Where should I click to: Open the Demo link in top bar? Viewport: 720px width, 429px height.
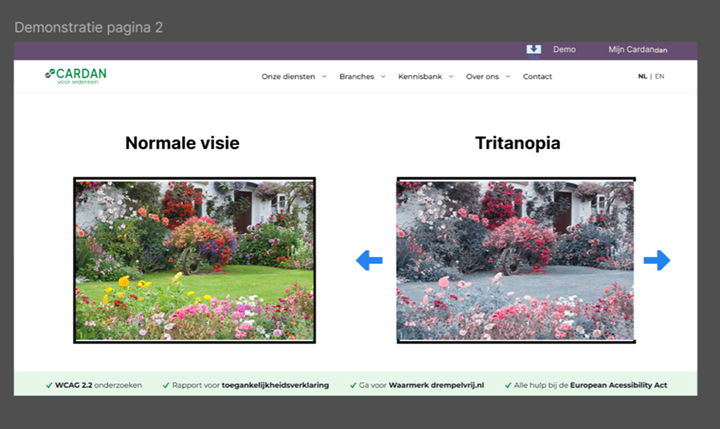[x=564, y=49]
